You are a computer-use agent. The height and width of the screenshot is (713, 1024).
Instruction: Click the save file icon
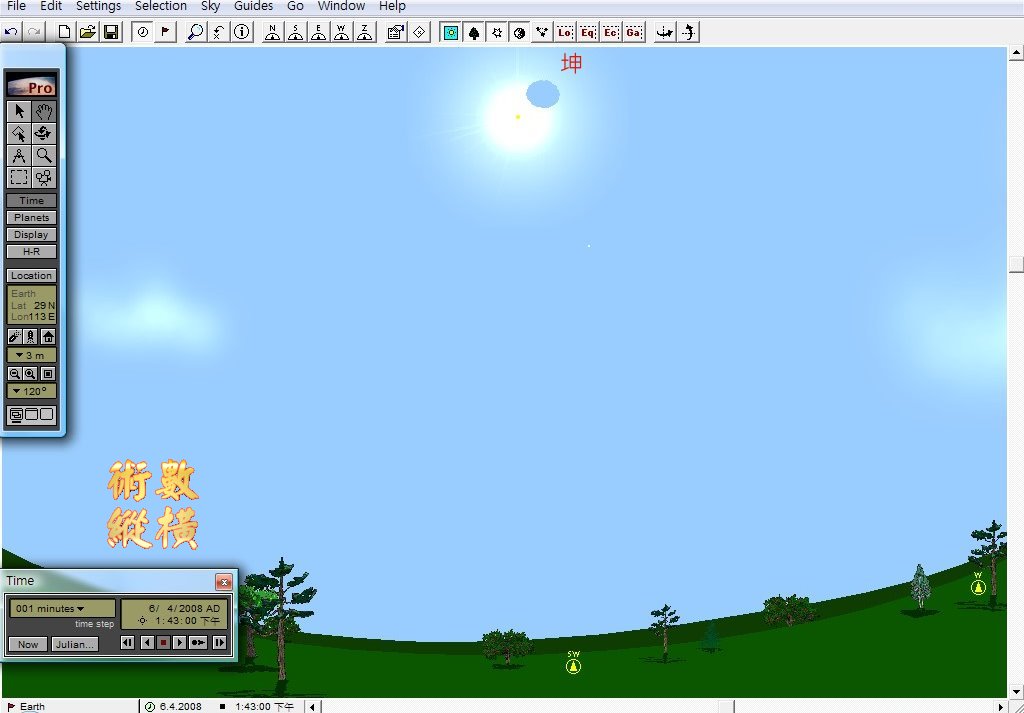tap(111, 32)
